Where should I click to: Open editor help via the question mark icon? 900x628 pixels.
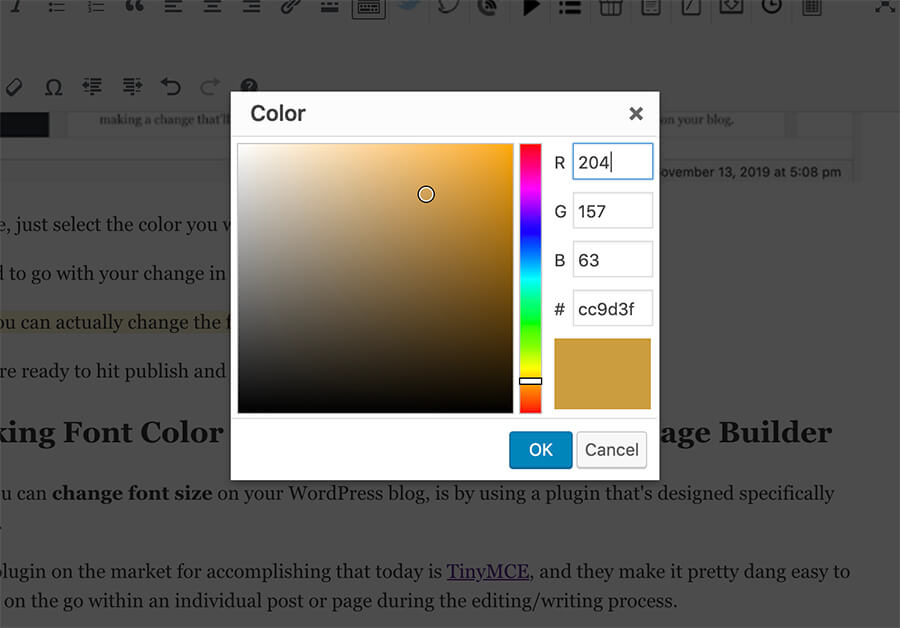(x=249, y=87)
